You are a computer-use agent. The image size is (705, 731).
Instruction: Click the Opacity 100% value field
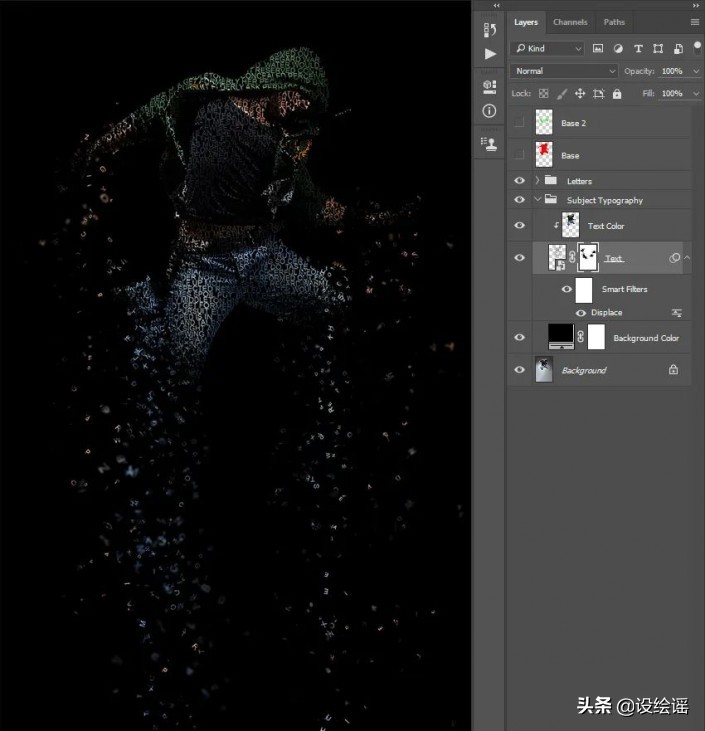pyautogui.click(x=672, y=71)
